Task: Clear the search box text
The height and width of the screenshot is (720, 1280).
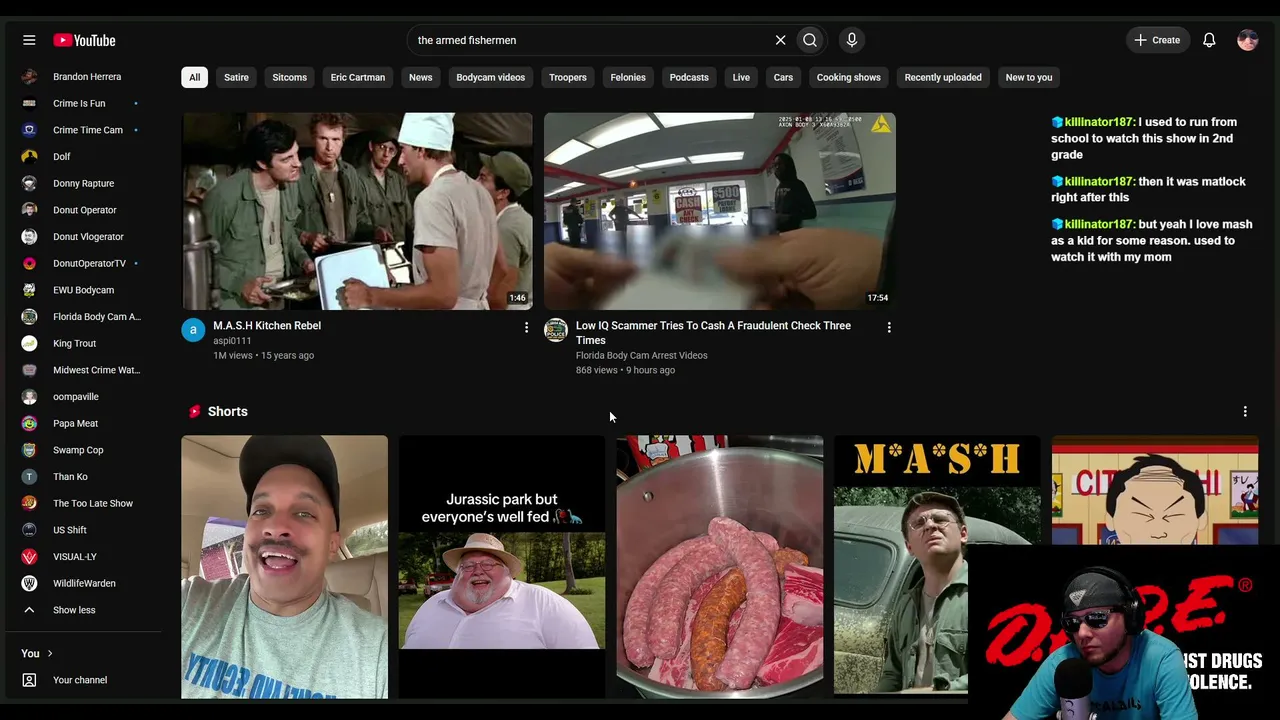Action: pos(780,40)
